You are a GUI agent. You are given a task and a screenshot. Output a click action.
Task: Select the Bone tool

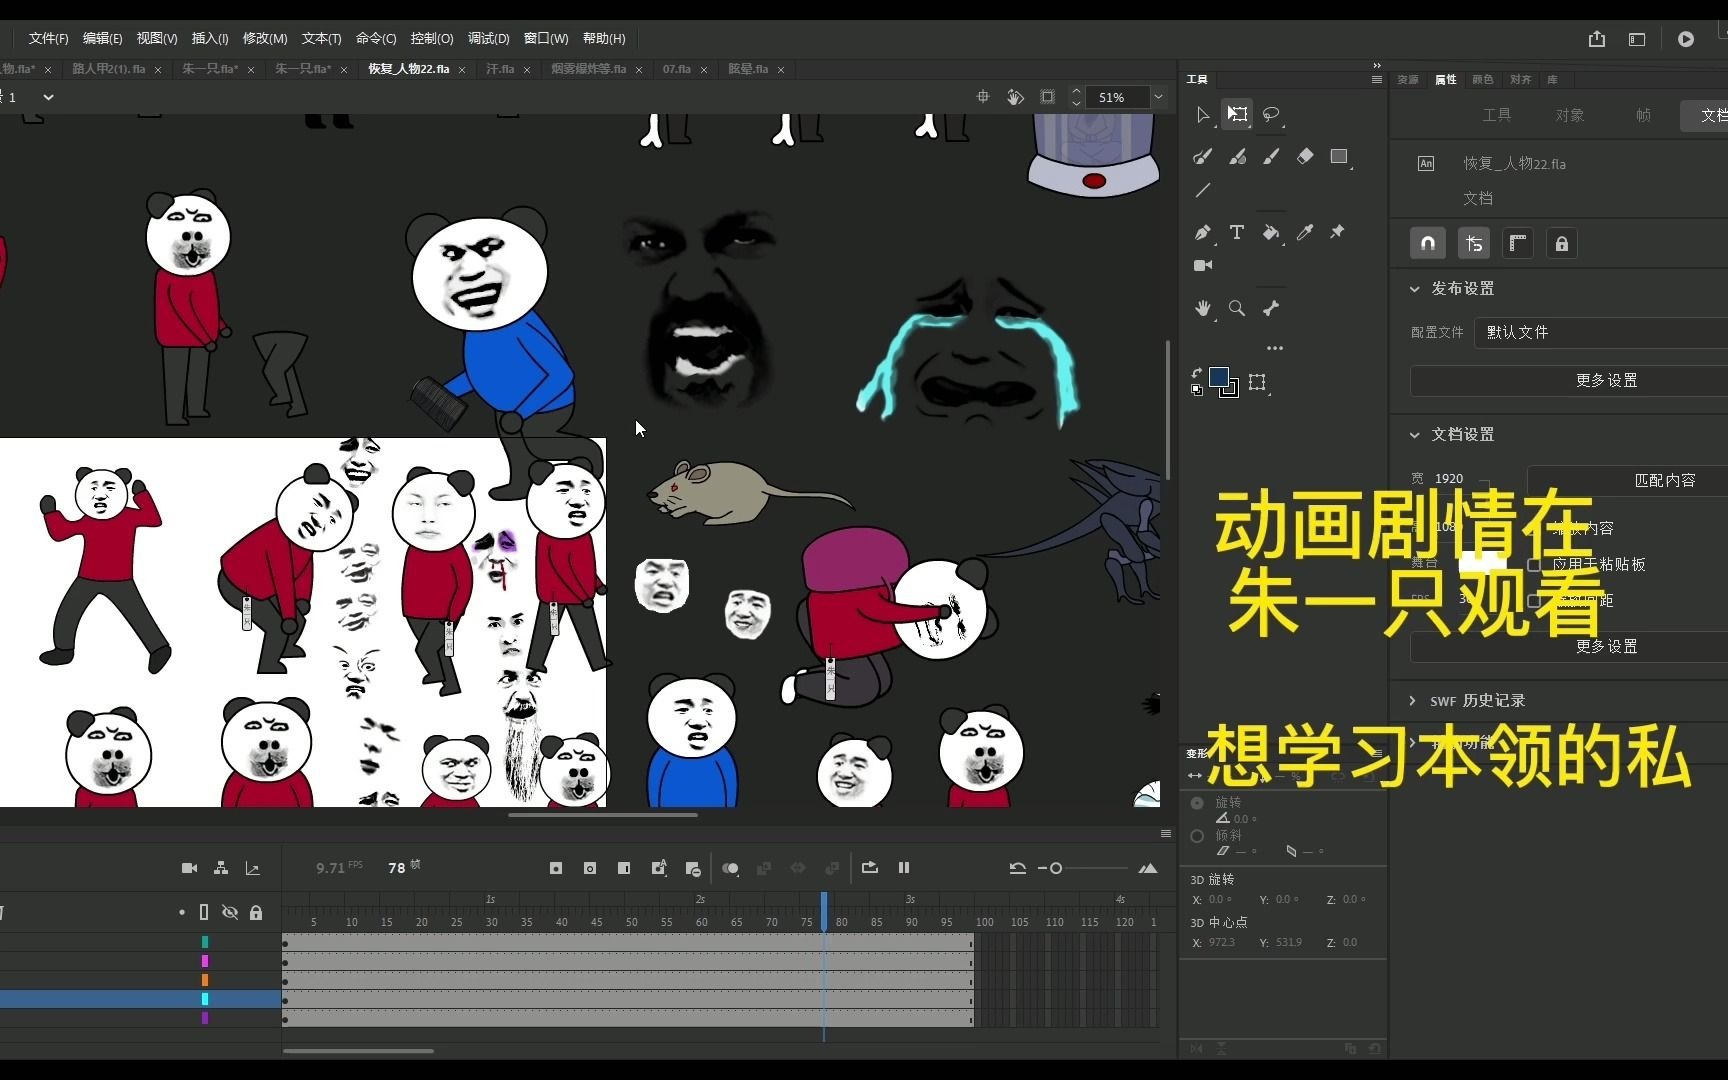click(1271, 308)
